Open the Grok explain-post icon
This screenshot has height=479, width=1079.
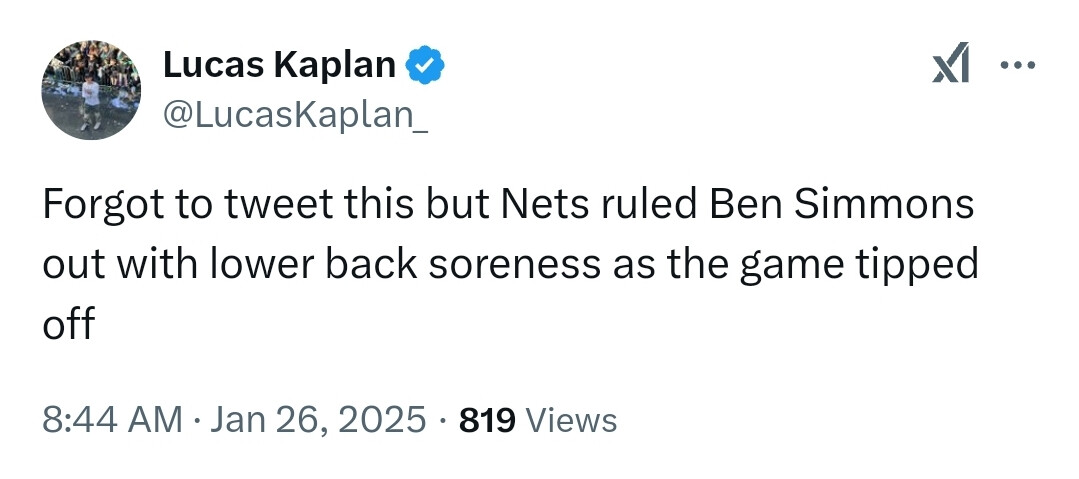[950, 68]
